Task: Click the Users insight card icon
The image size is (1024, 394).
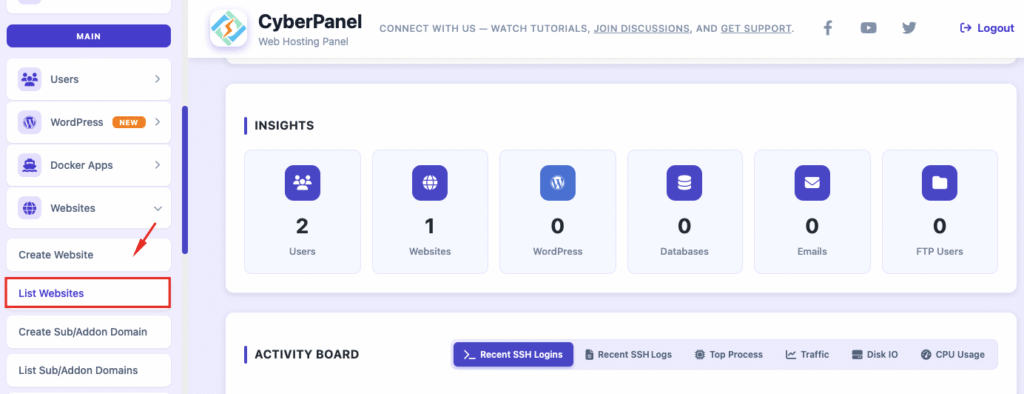Action: (x=302, y=182)
